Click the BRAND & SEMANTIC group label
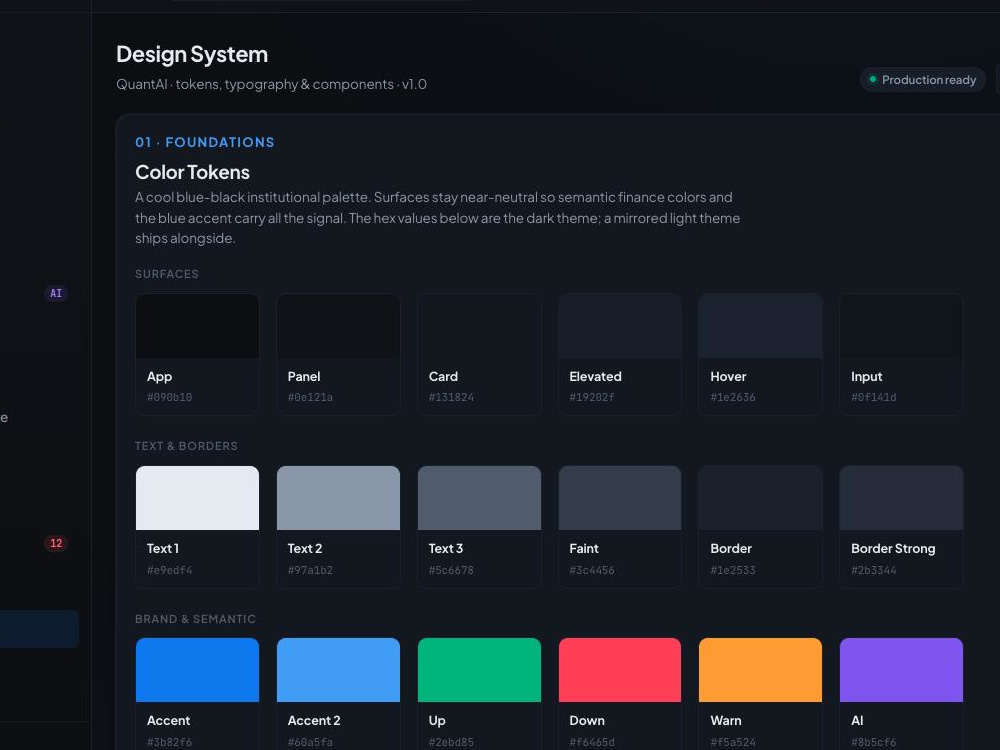This screenshot has height=750, width=1000. click(195, 619)
